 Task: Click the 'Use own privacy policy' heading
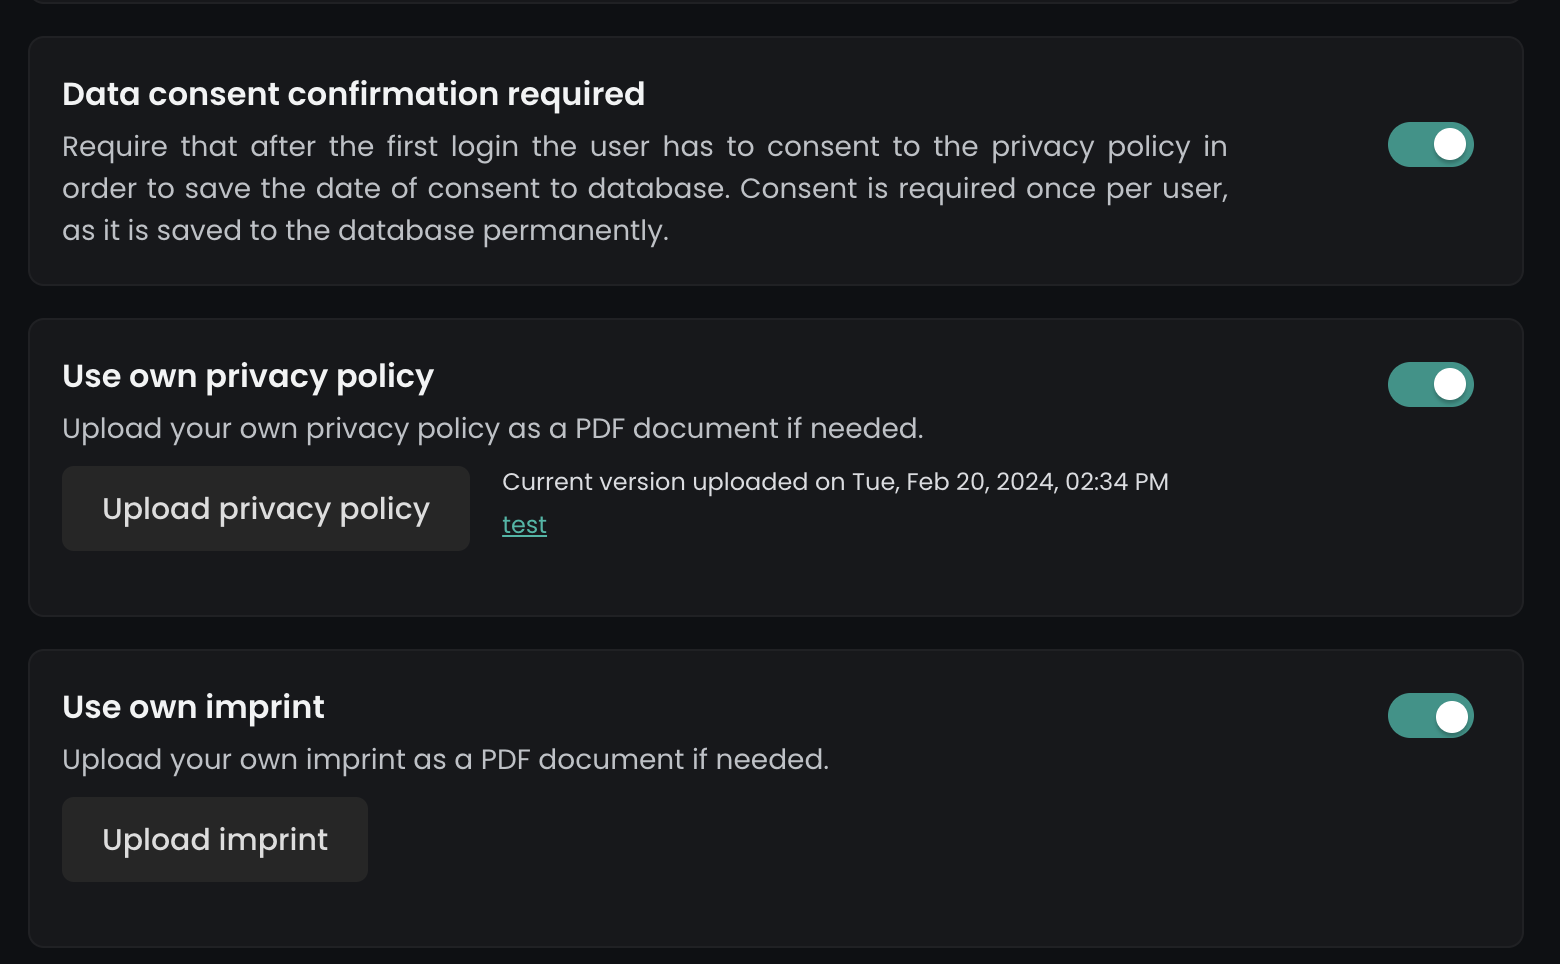click(248, 376)
